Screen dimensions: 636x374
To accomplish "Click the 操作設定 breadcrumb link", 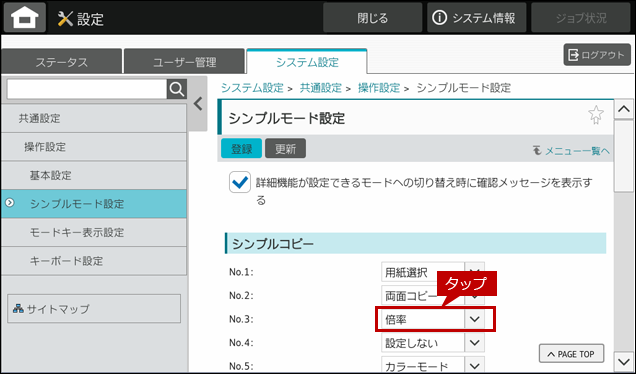I will (379, 88).
